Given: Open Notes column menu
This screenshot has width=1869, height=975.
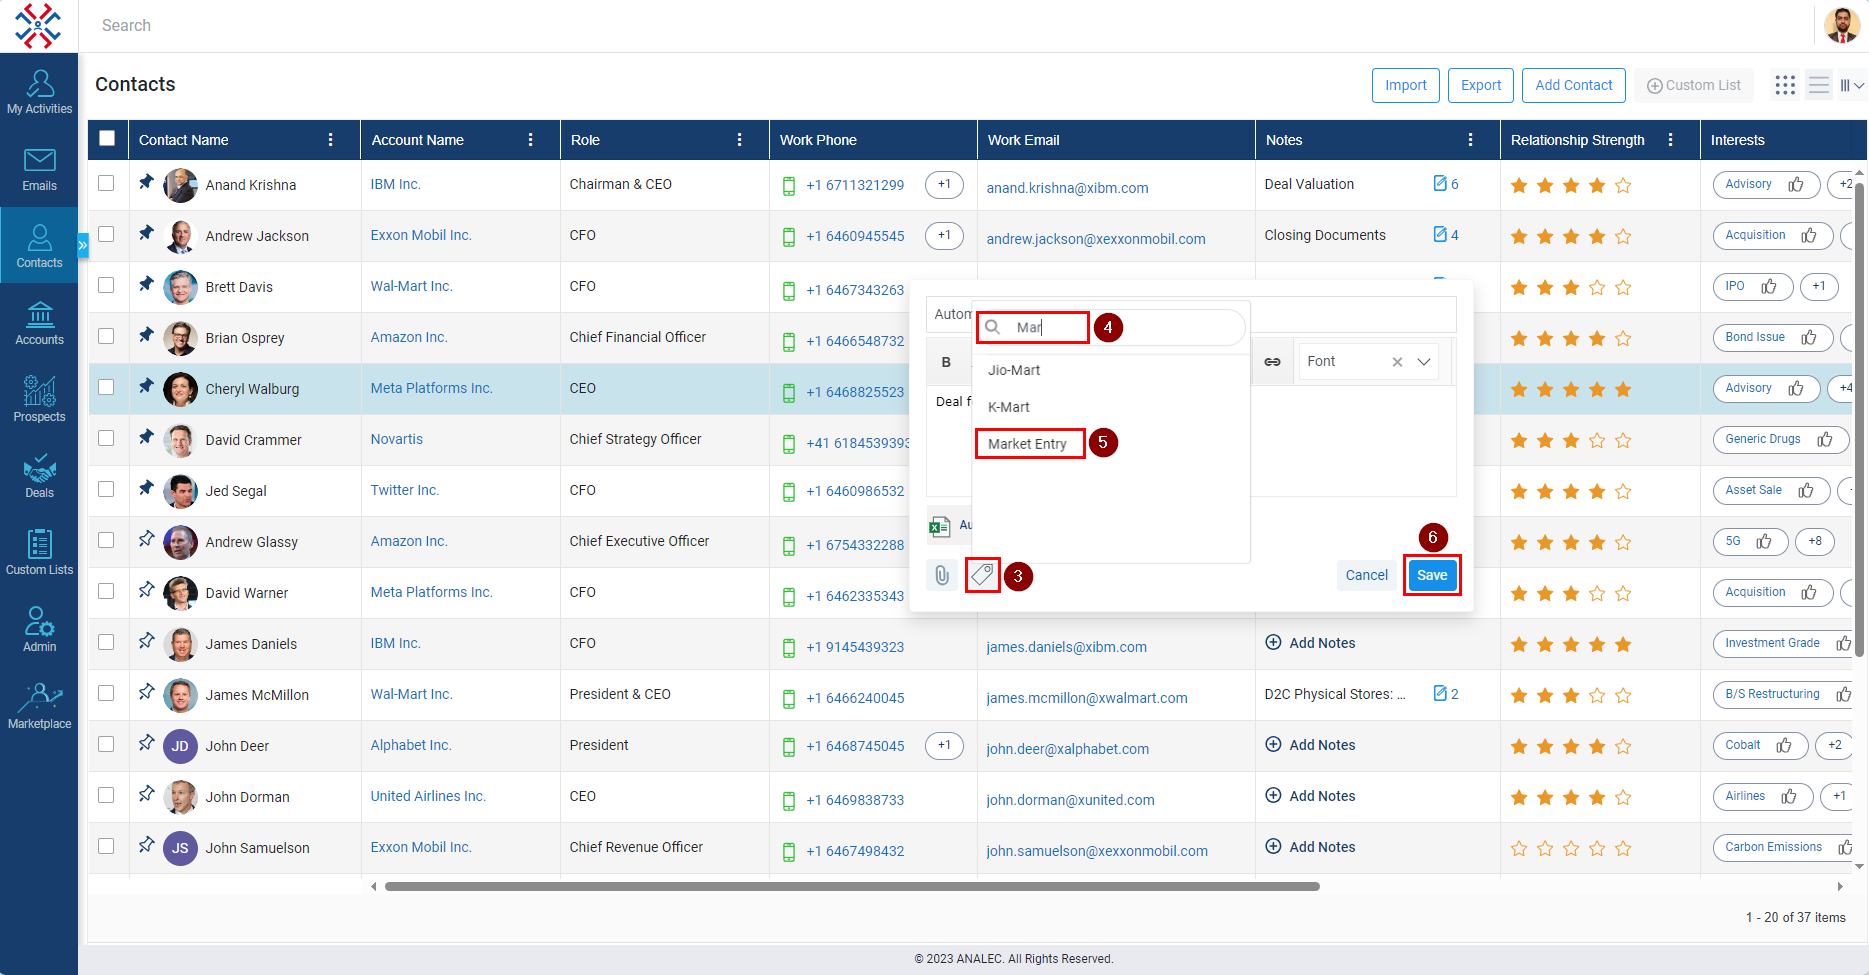Looking at the screenshot, I should (1470, 140).
